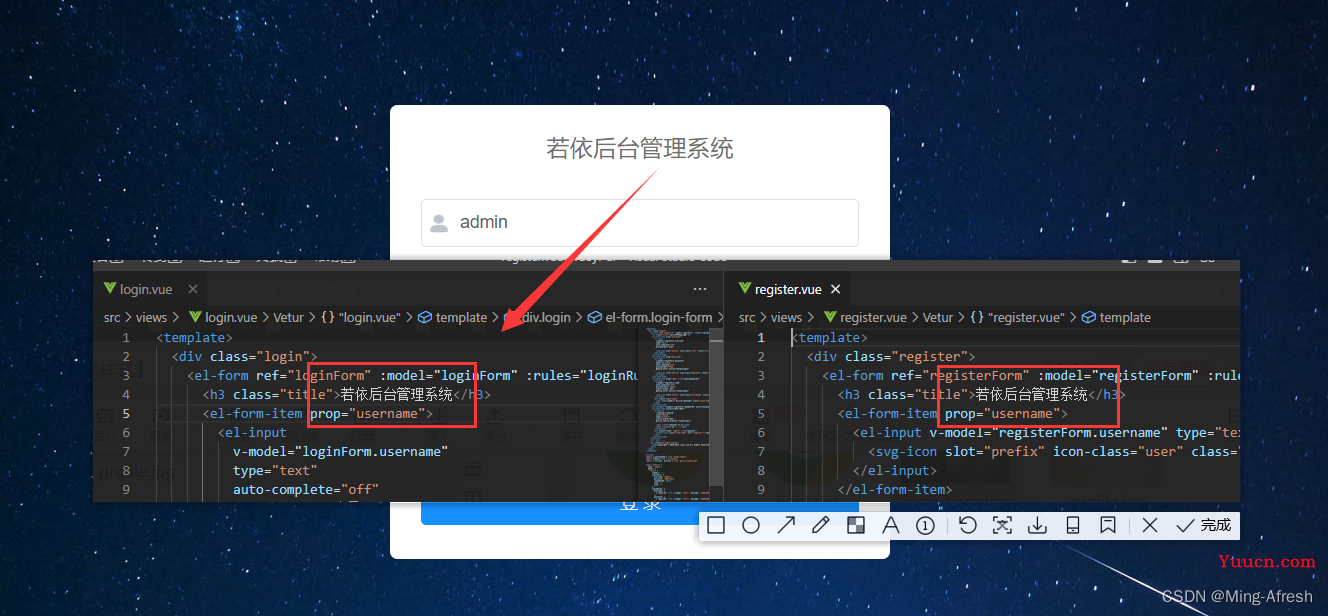This screenshot has width=1328, height=616.
Task: Select the text annotation tool
Action: pyautogui.click(x=890, y=525)
